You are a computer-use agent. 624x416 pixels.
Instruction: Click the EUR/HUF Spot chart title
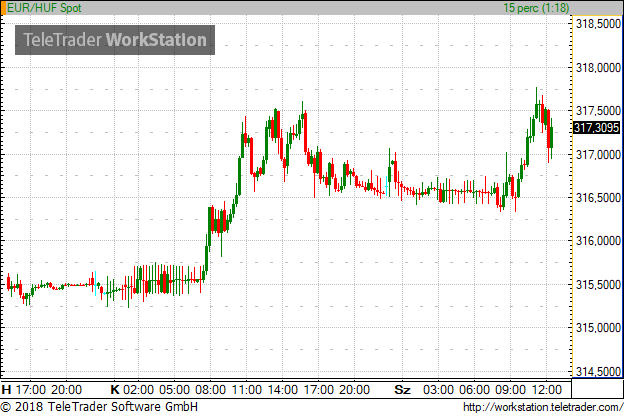tap(44, 8)
